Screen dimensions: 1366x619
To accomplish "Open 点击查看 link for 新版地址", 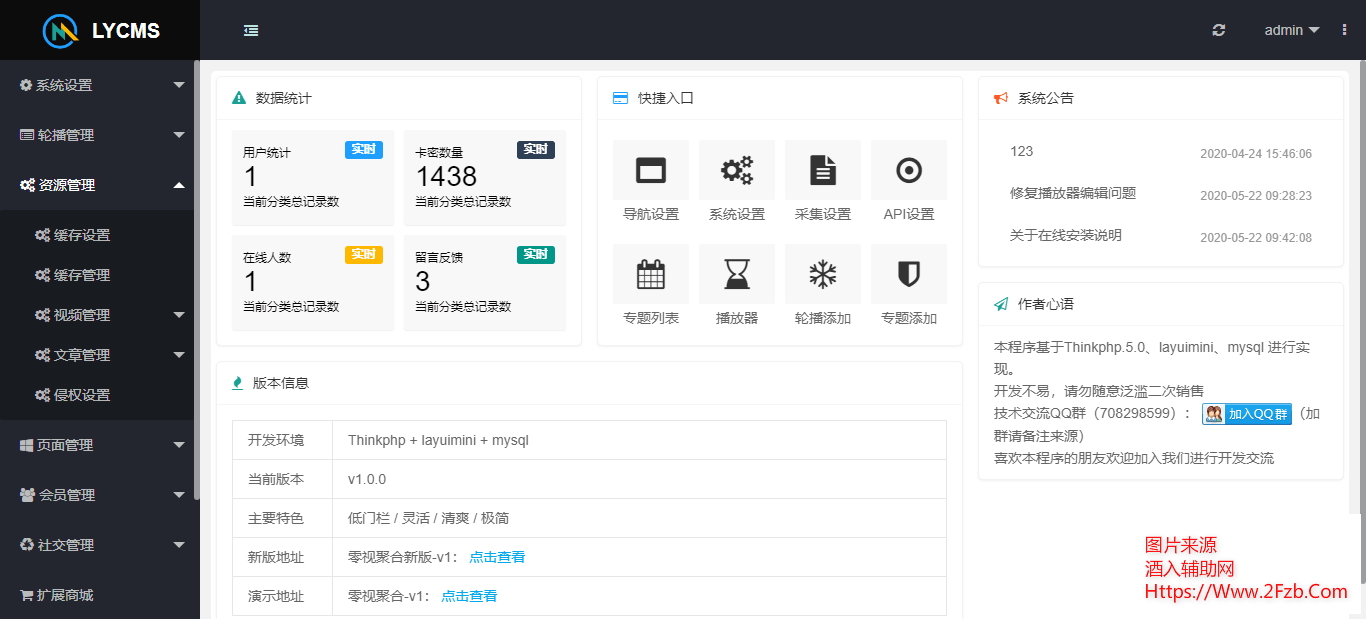I will (x=497, y=557).
